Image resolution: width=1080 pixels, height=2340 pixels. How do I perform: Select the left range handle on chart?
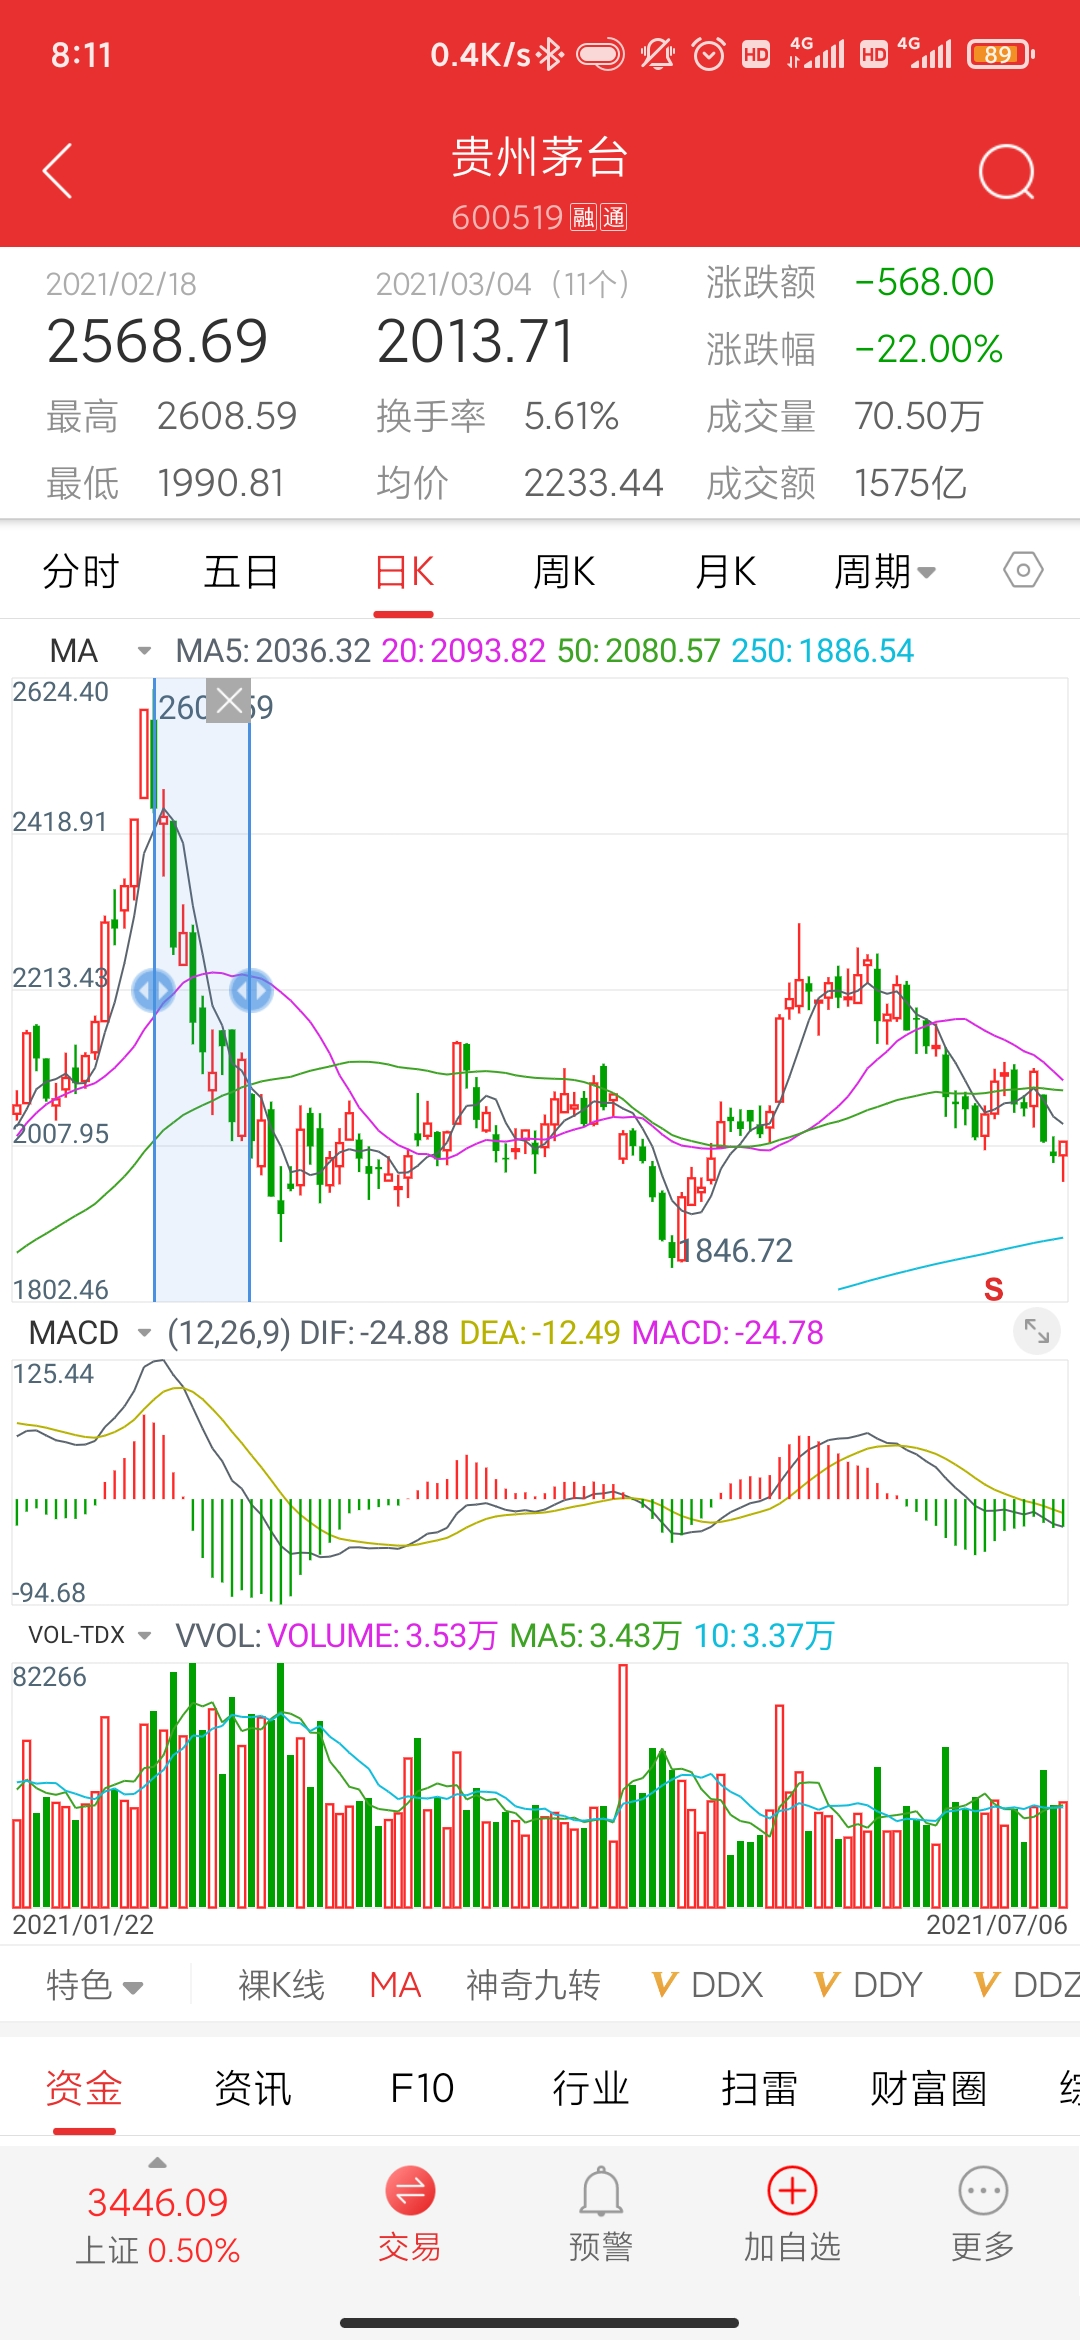[154, 990]
